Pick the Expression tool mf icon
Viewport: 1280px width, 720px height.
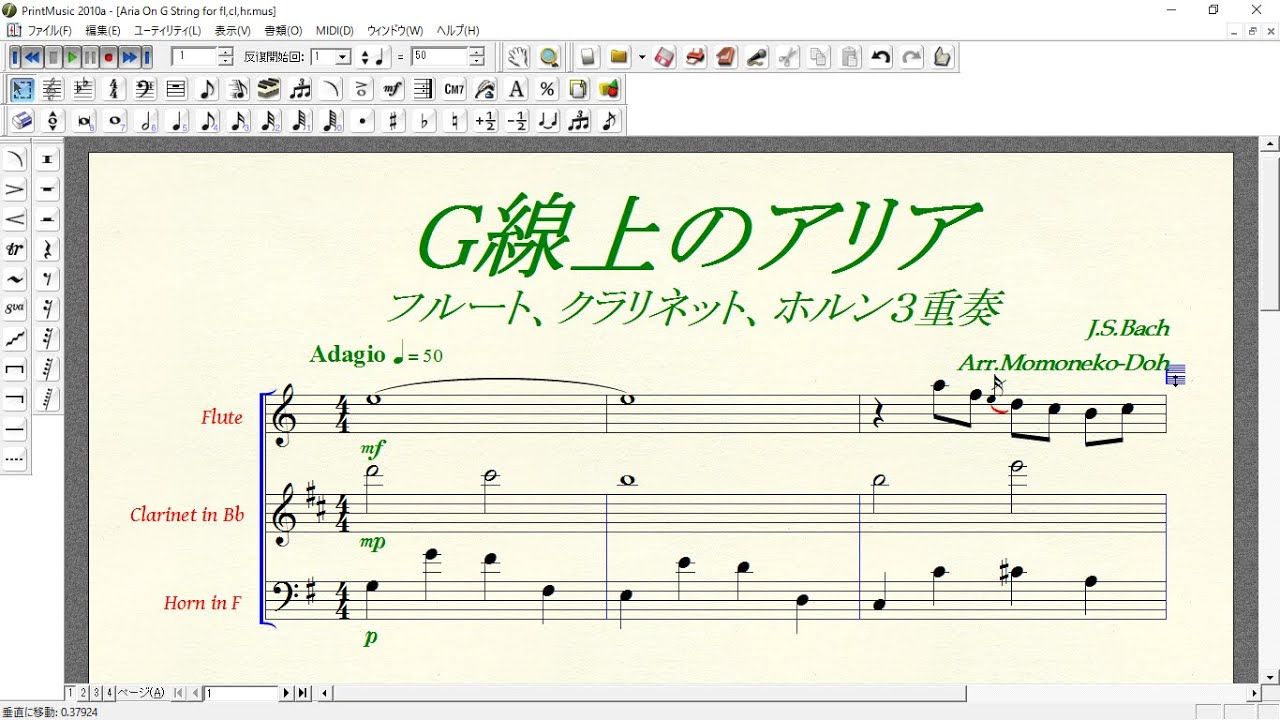pos(393,90)
